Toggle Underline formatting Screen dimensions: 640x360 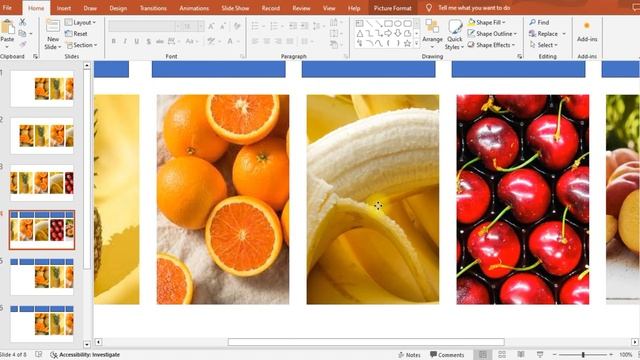point(137,41)
